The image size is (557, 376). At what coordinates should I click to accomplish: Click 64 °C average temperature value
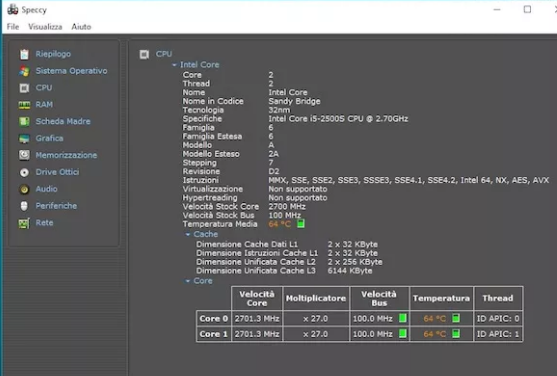[x=279, y=224]
